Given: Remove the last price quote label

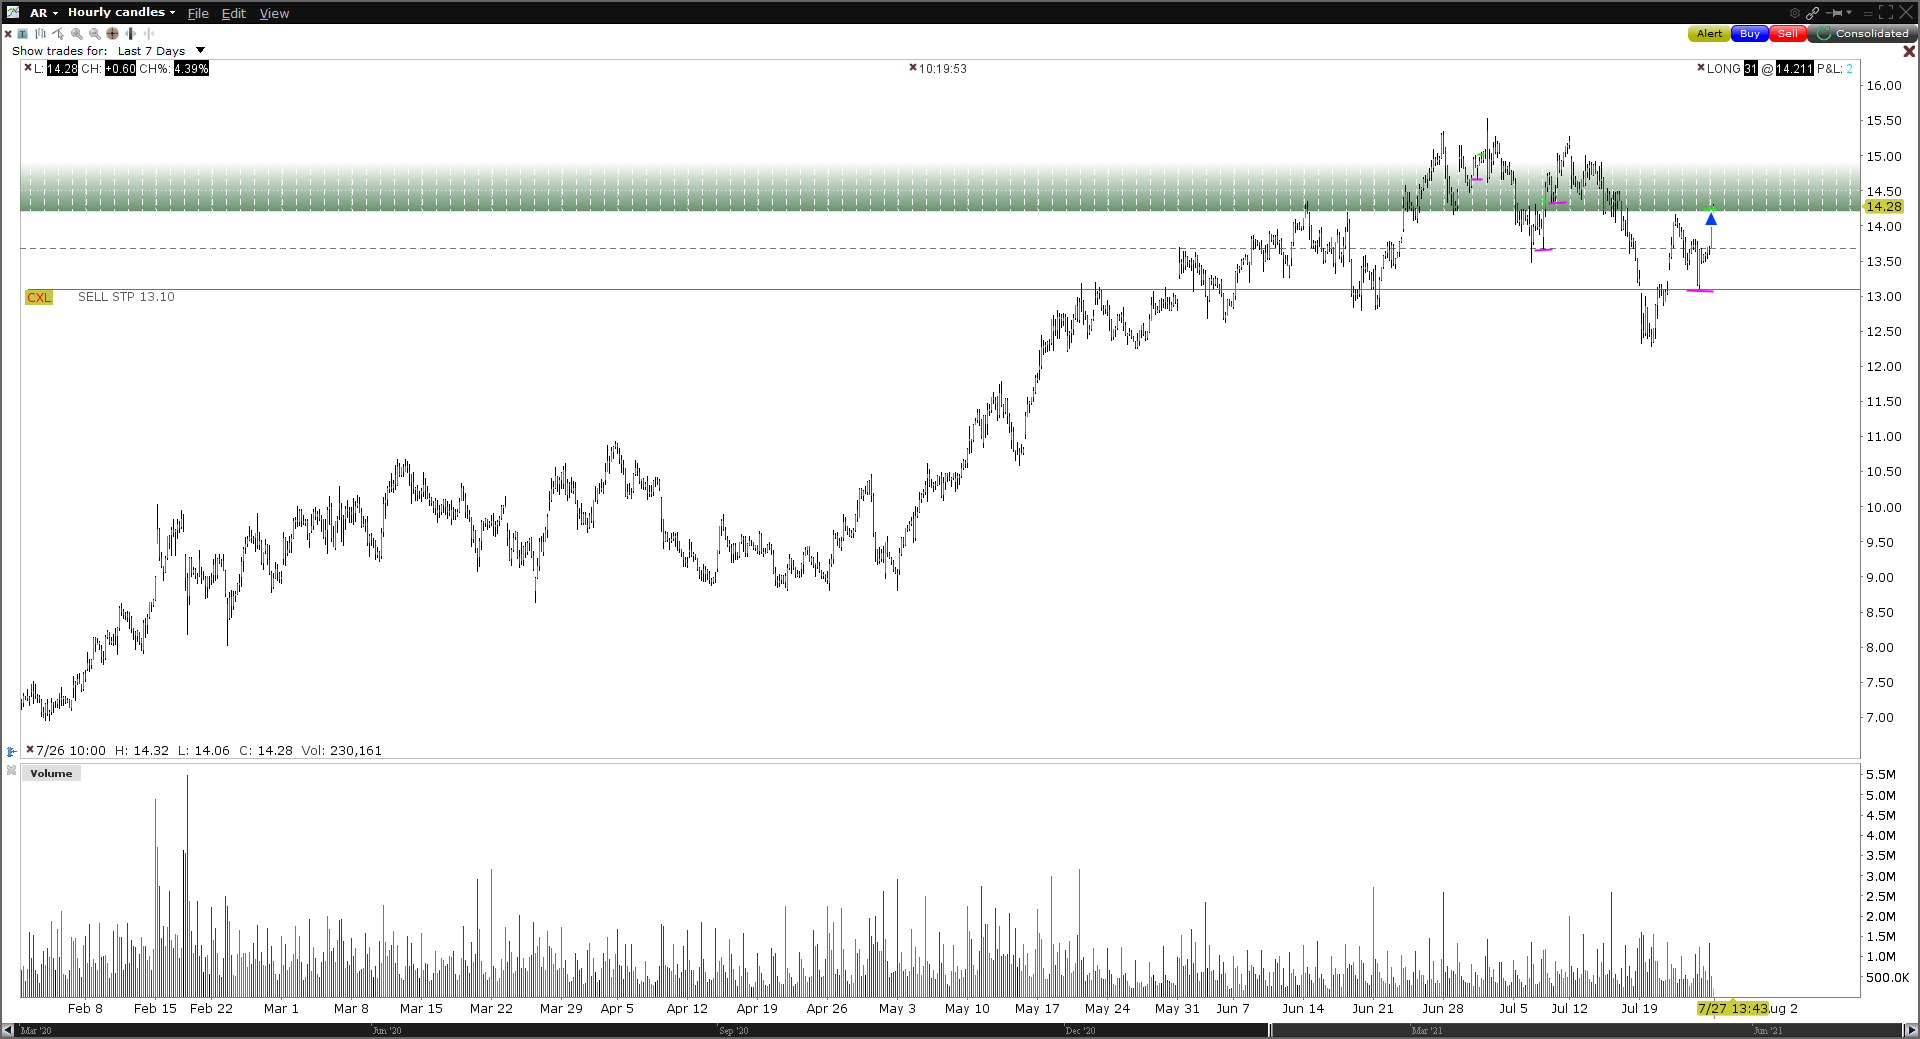Looking at the screenshot, I should (x=28, y=68).
